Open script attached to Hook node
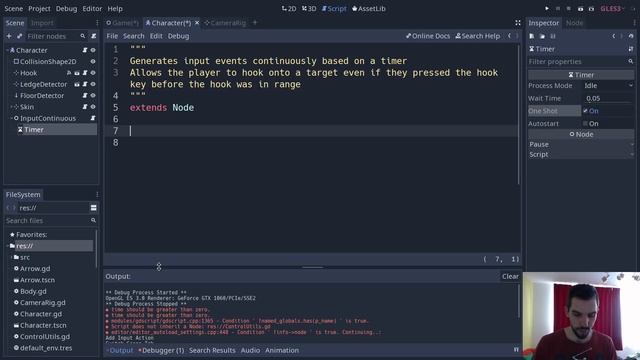640x360 pixels. 85,73
